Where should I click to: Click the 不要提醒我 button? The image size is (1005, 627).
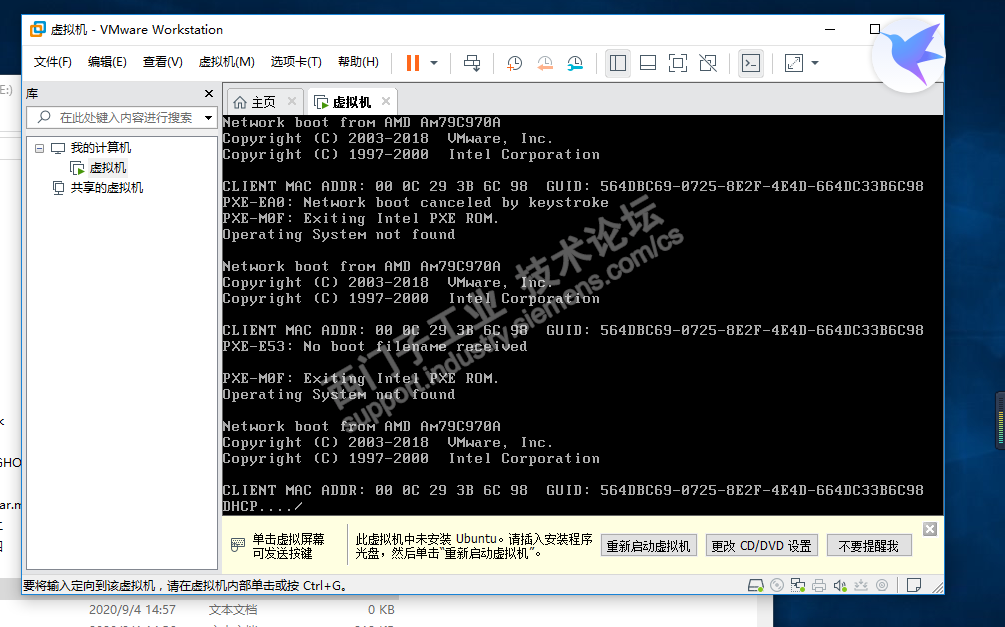point(868,546)
